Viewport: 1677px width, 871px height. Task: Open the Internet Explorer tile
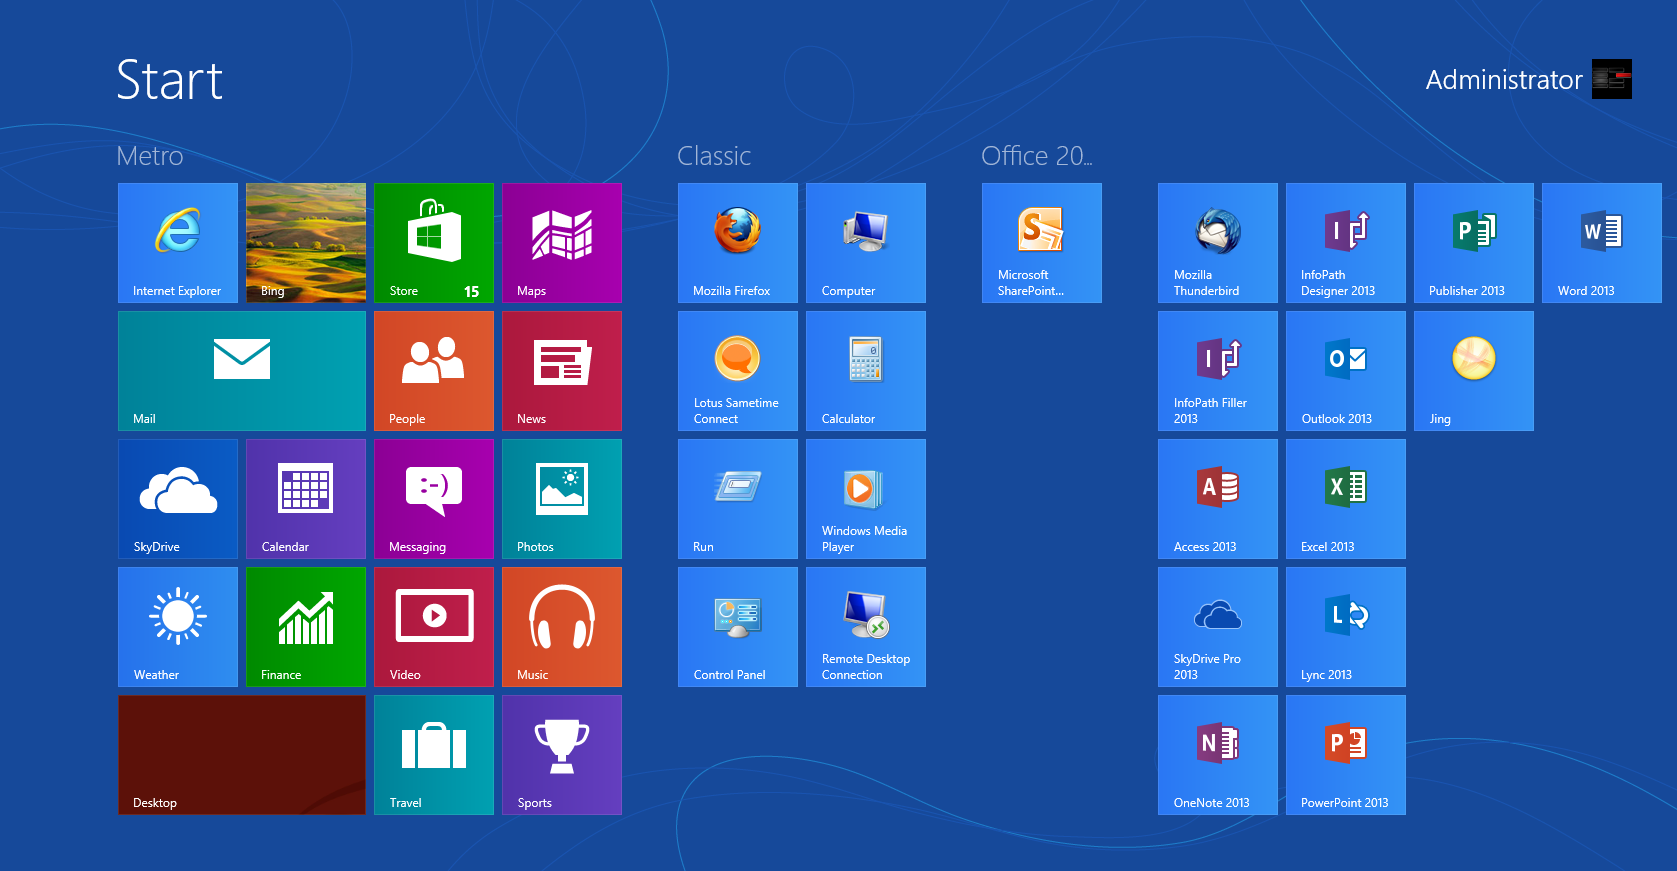point(178,243)
